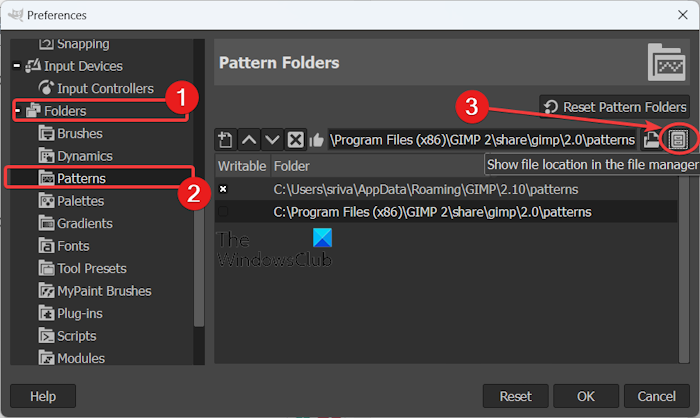Screen dimensions: 700x418
Task: Select Palettes in the folders tree
Action: click(x=80, y=201)
